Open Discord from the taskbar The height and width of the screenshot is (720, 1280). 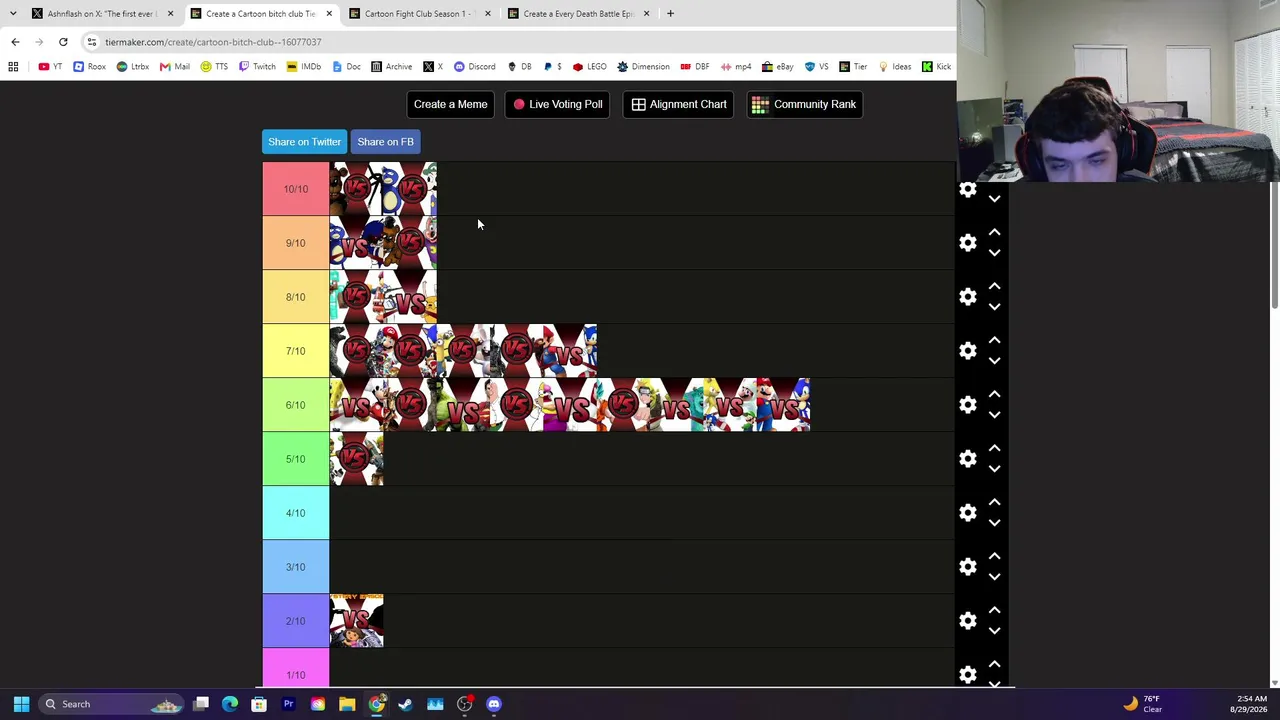(x=493, y=704)
